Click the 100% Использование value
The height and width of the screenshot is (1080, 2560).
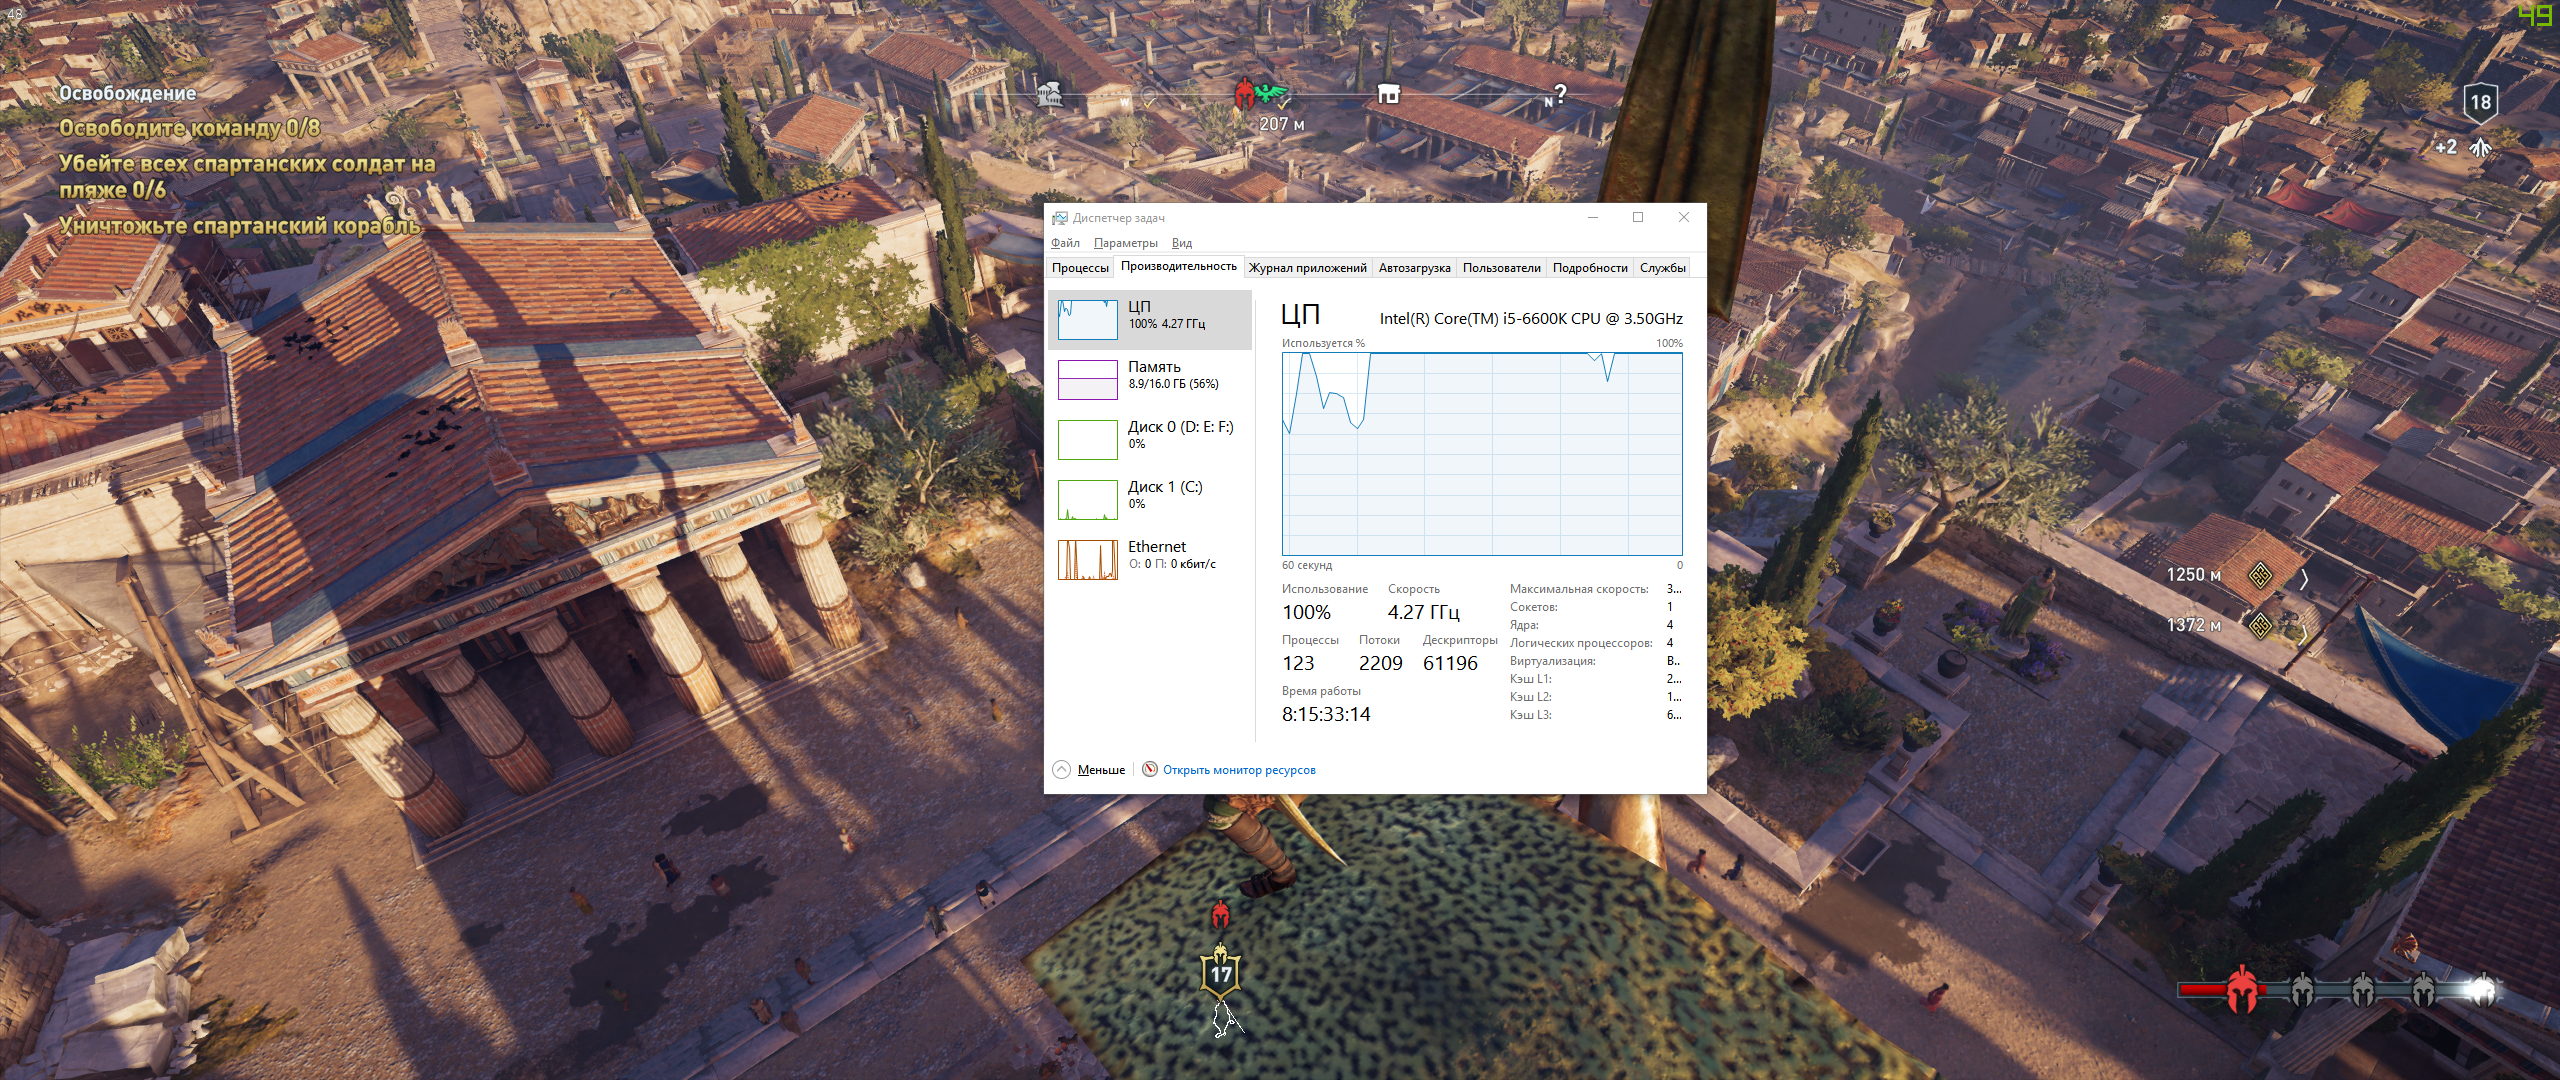(1306, 612)
